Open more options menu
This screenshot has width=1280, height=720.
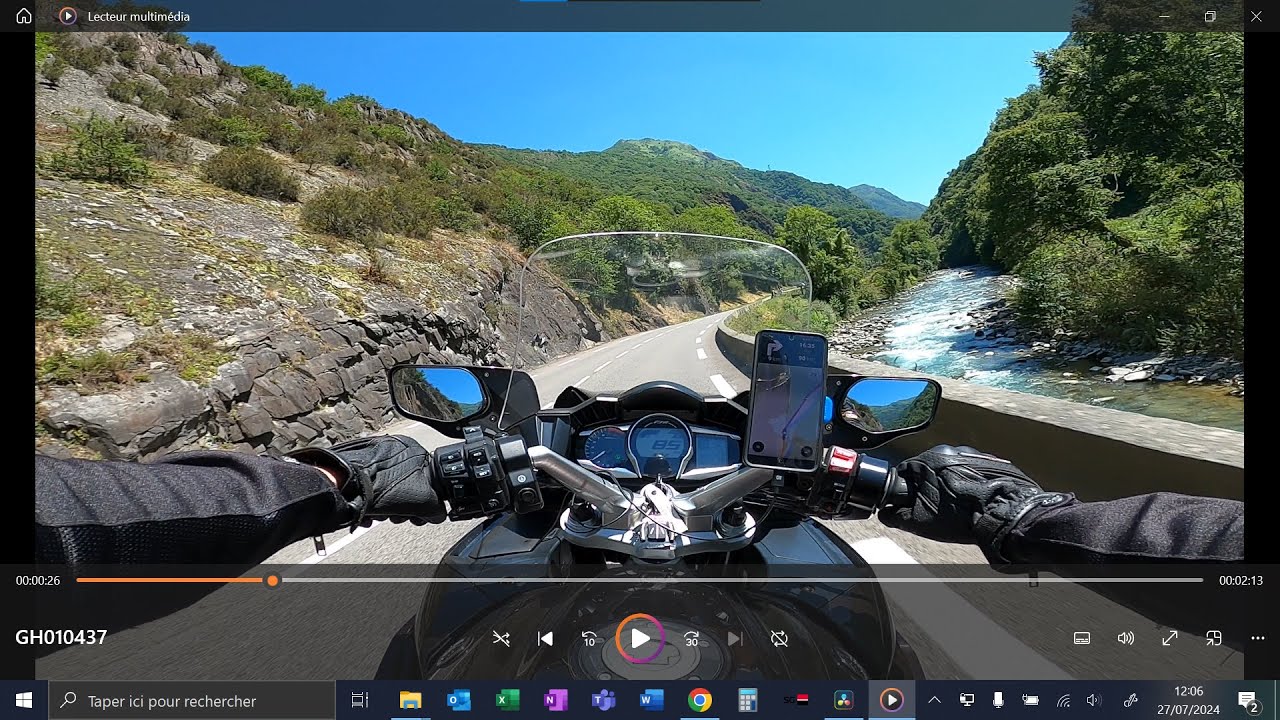point(1258,638)
